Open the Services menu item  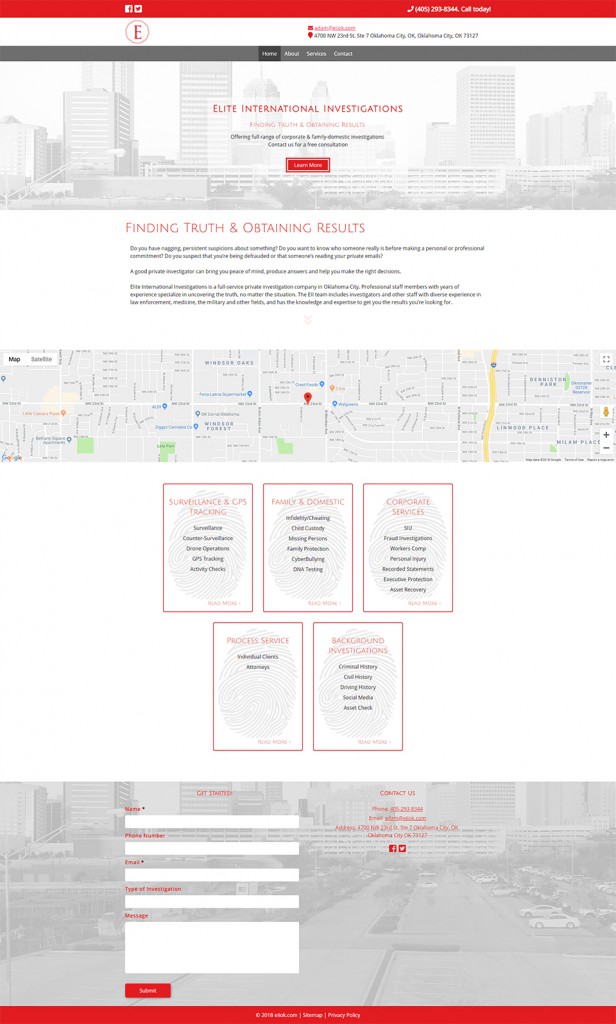pos(316,54)
